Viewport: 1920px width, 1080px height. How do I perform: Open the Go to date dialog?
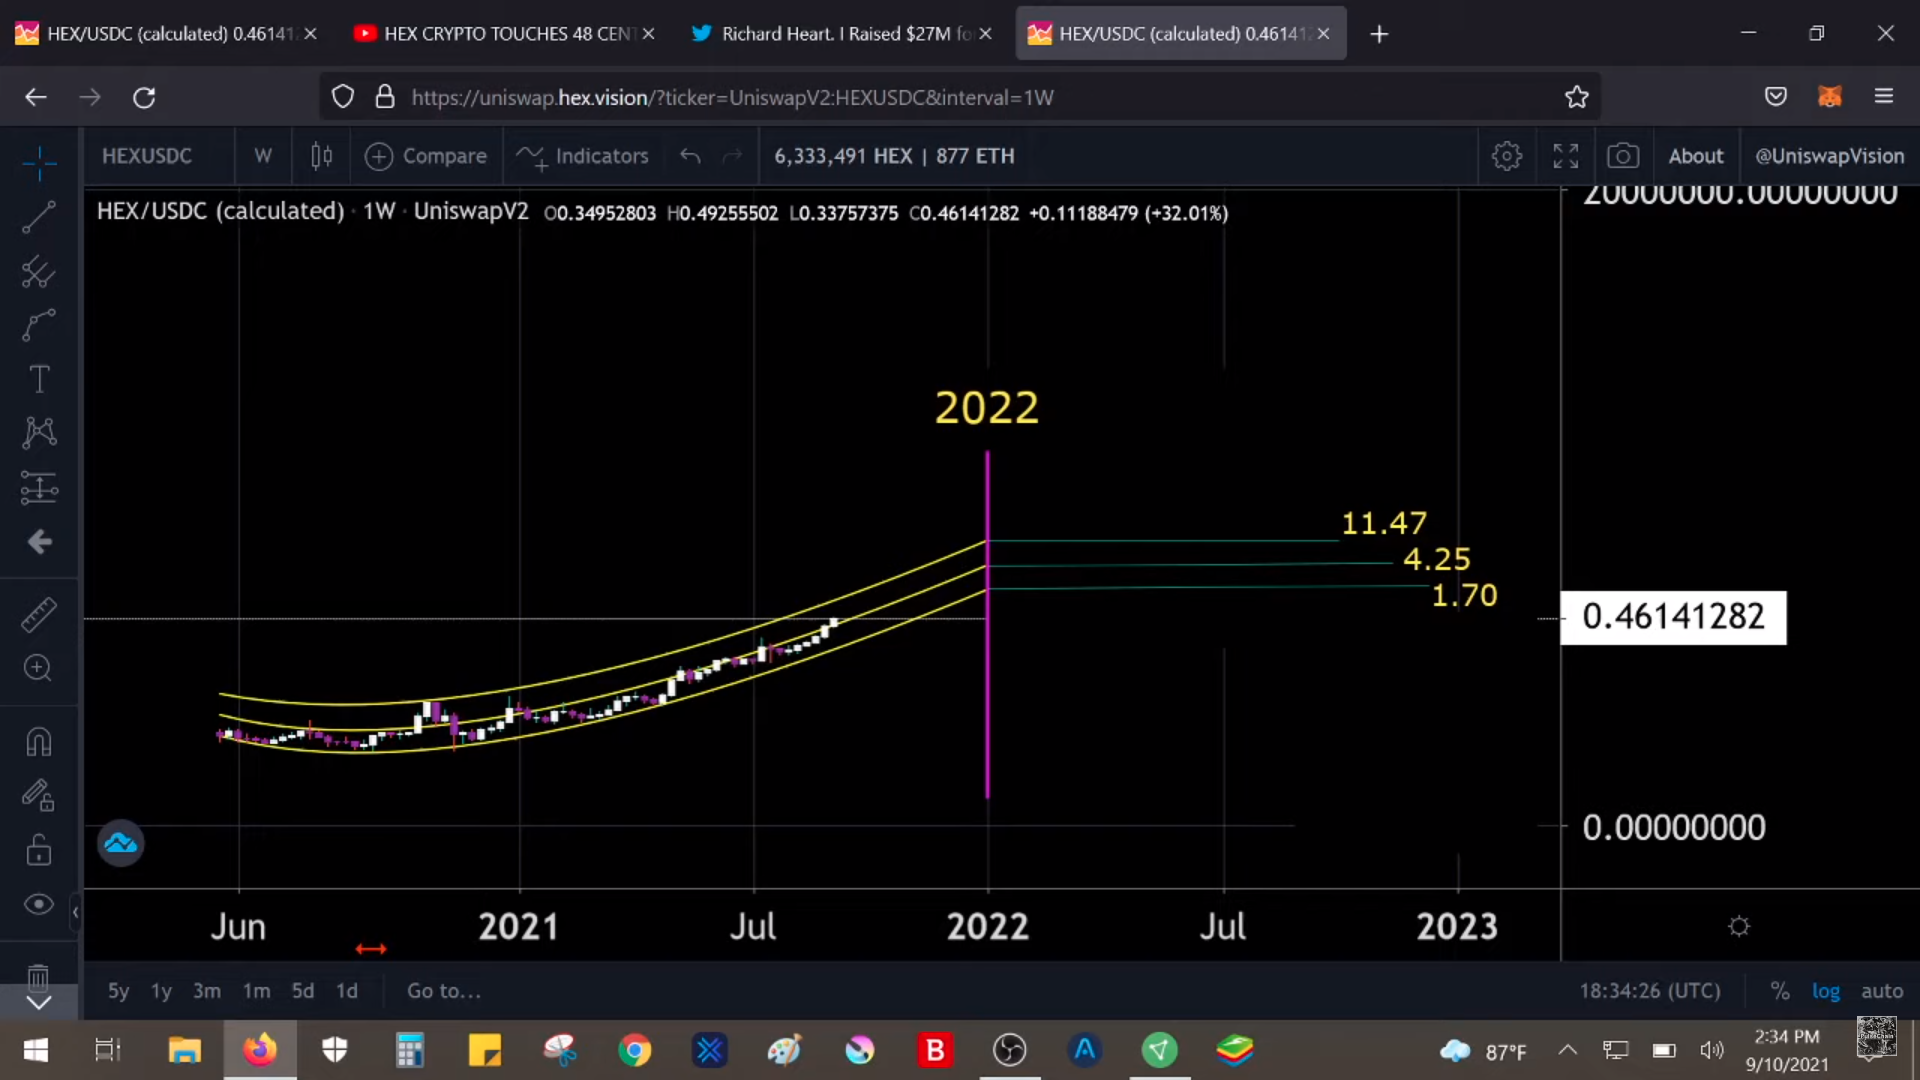click(x=444, y=991)
